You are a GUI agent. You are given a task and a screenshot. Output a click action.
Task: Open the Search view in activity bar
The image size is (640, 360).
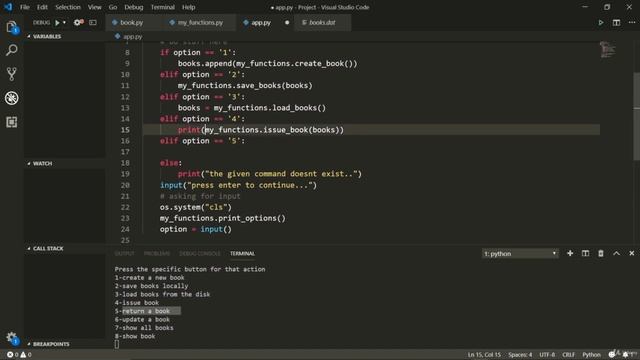[11, 50]
